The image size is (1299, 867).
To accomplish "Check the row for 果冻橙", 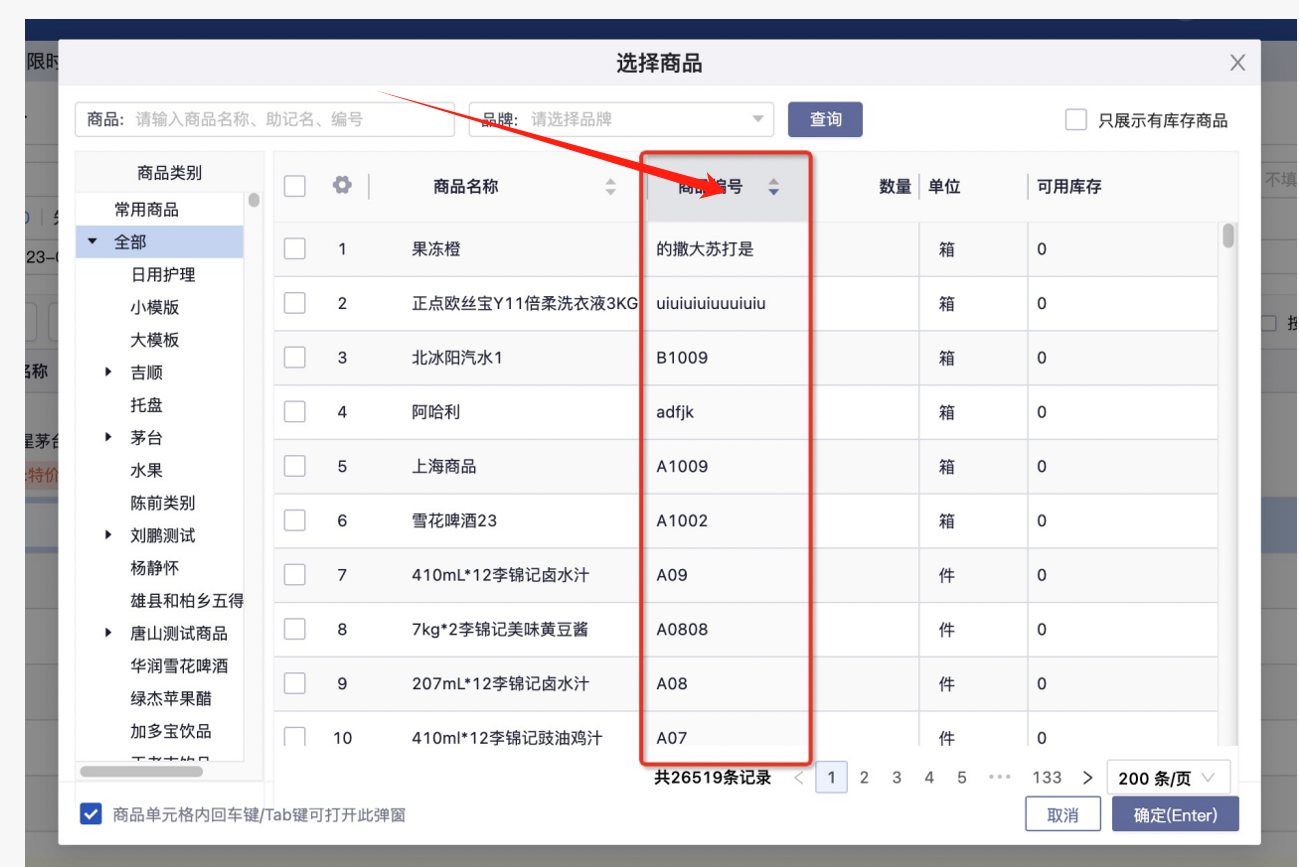I will [x=294, y=249].
